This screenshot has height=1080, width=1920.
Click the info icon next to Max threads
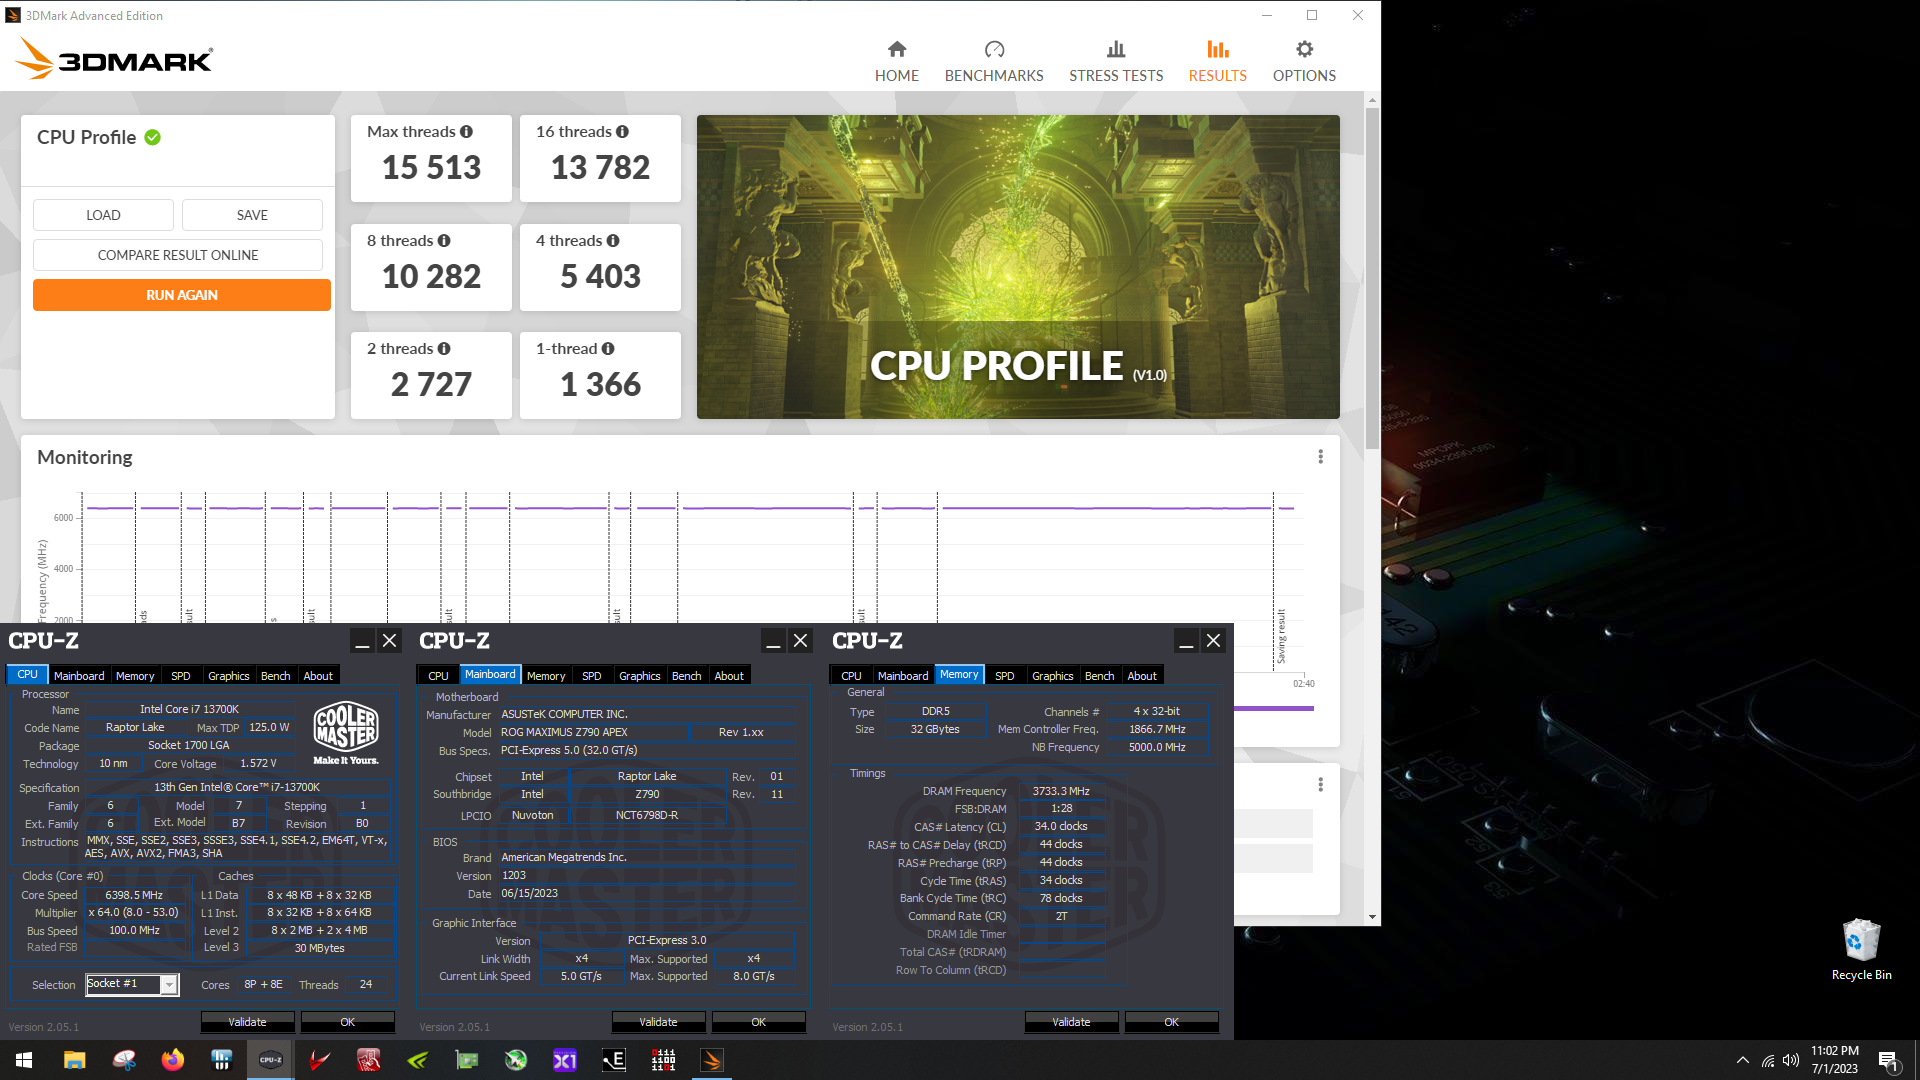tap(466, 132)
